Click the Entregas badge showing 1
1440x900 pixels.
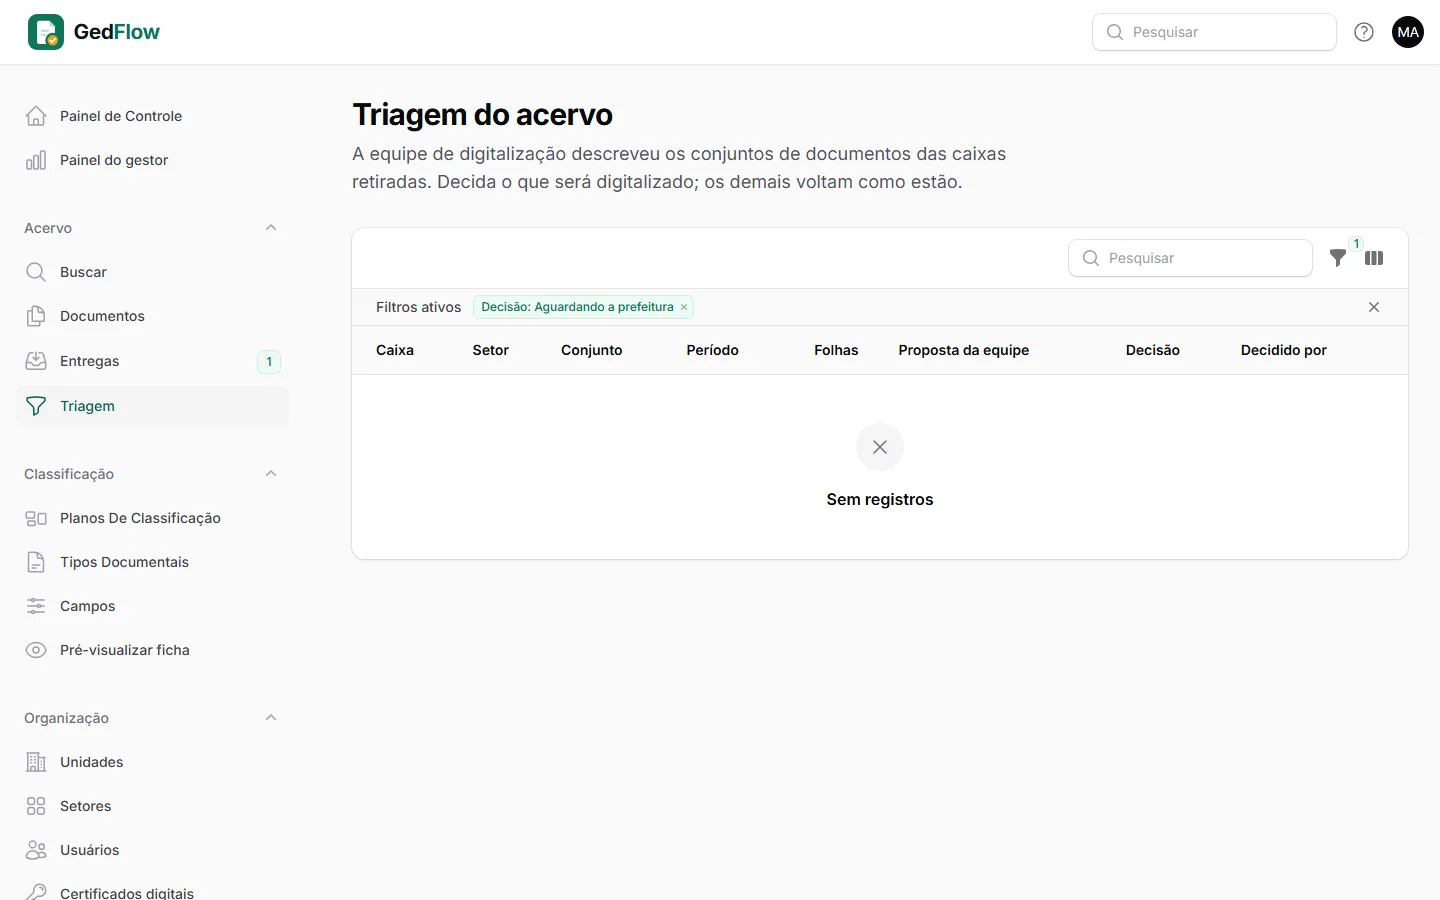pyautogui.click(x=269, y=361)
